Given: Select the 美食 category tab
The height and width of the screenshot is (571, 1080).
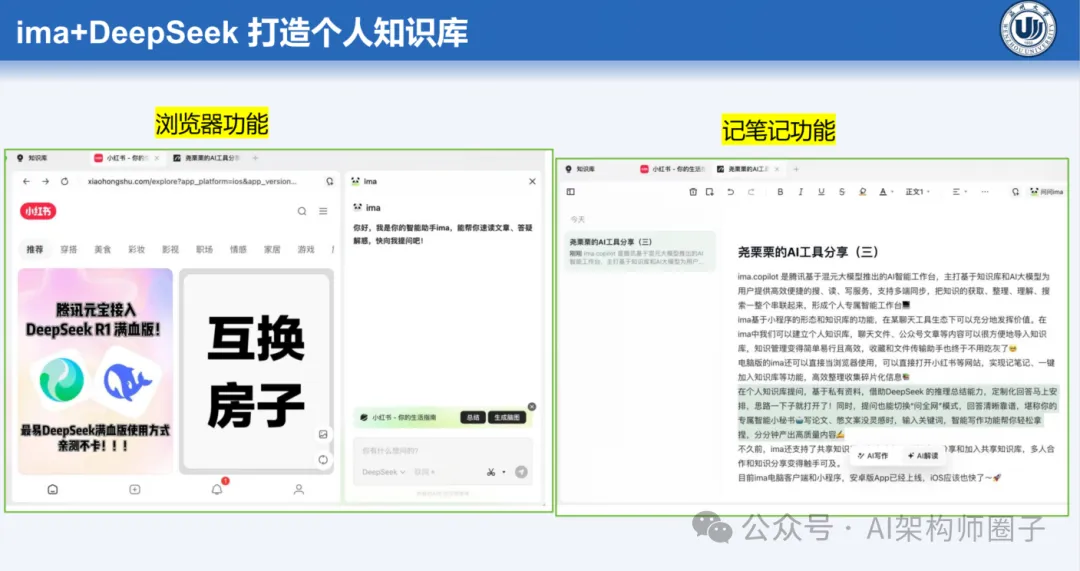Looking at the screenshot, I should pos(103,250).
